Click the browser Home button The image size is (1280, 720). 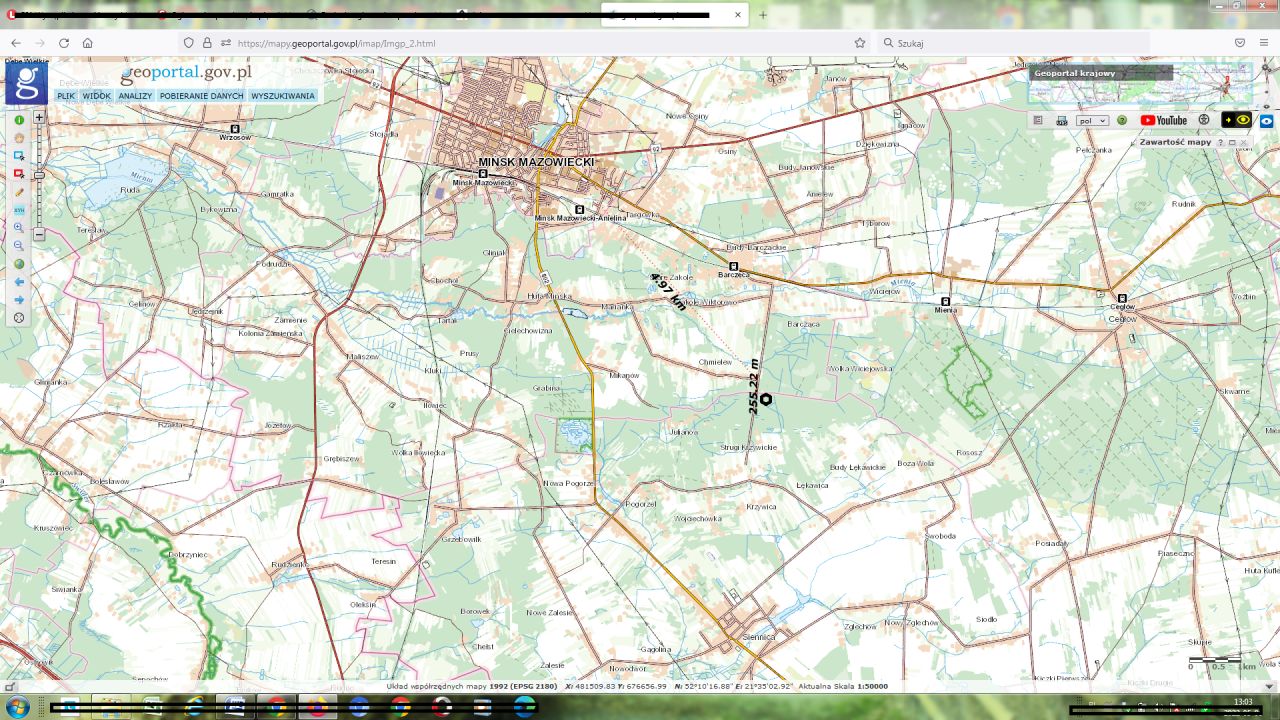(x=88, y=43)
